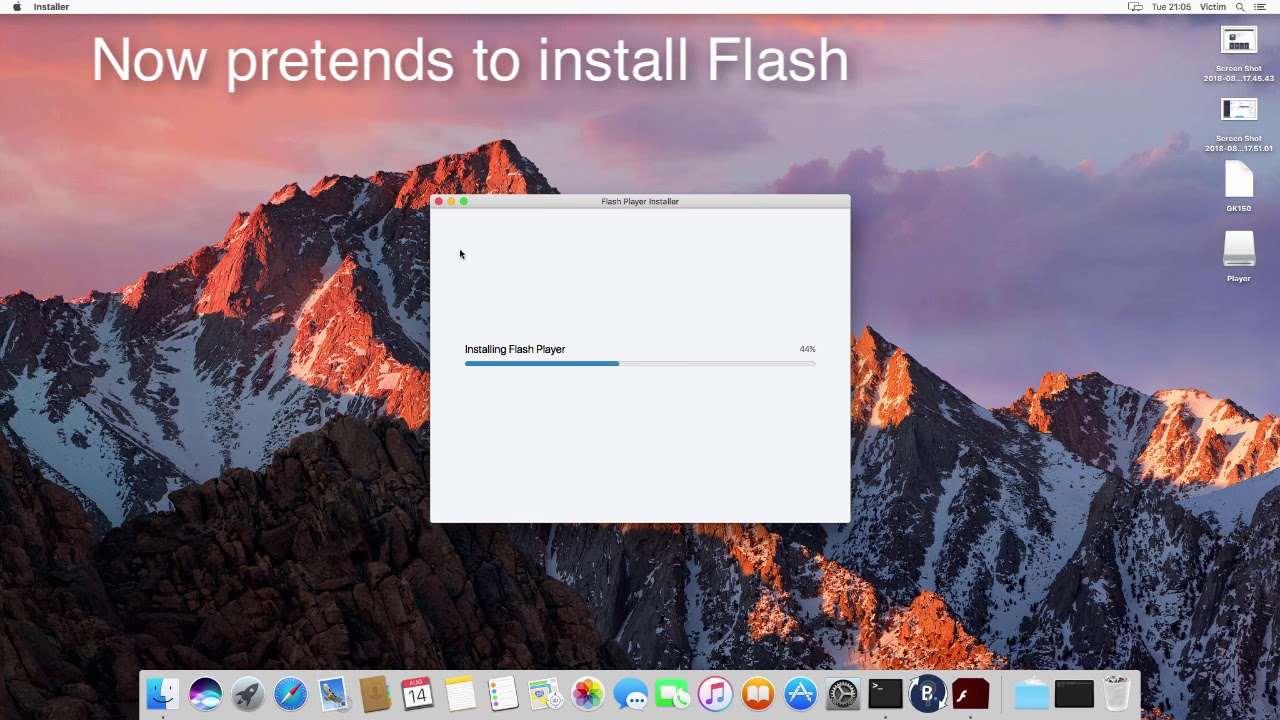Open the Victim user menu
Image resolution: width=1280 pixels, height=720 pixels.
tap(1213, 7)
